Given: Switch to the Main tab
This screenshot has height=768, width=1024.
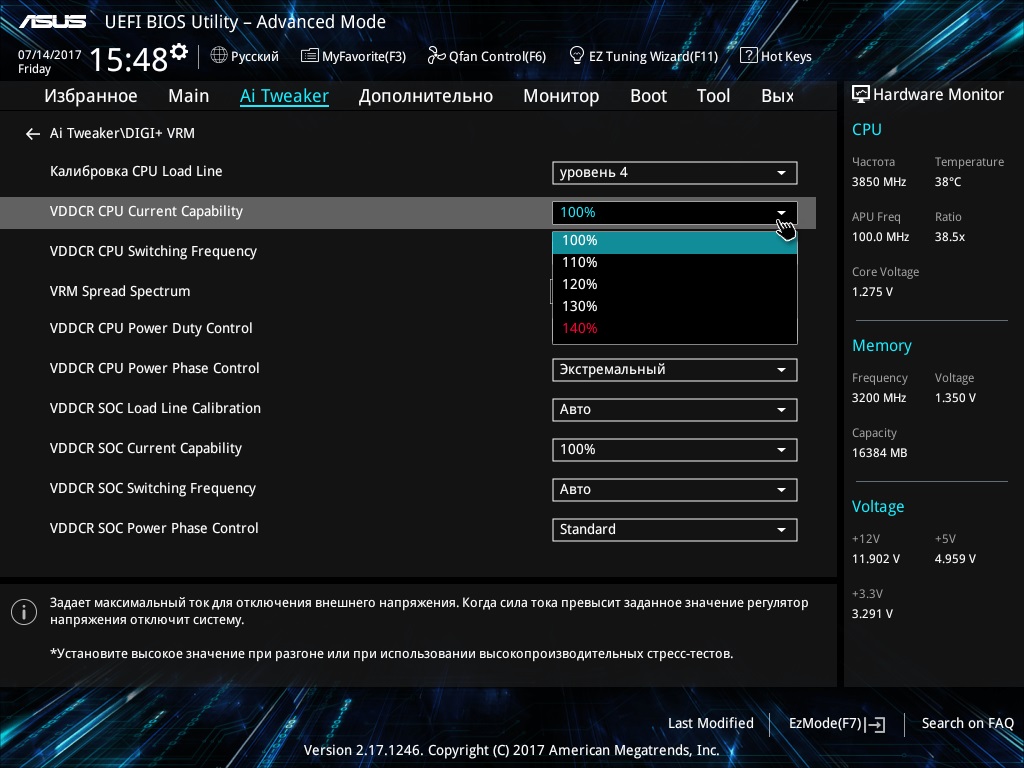Looking at the screenshot, I should 189,96.
